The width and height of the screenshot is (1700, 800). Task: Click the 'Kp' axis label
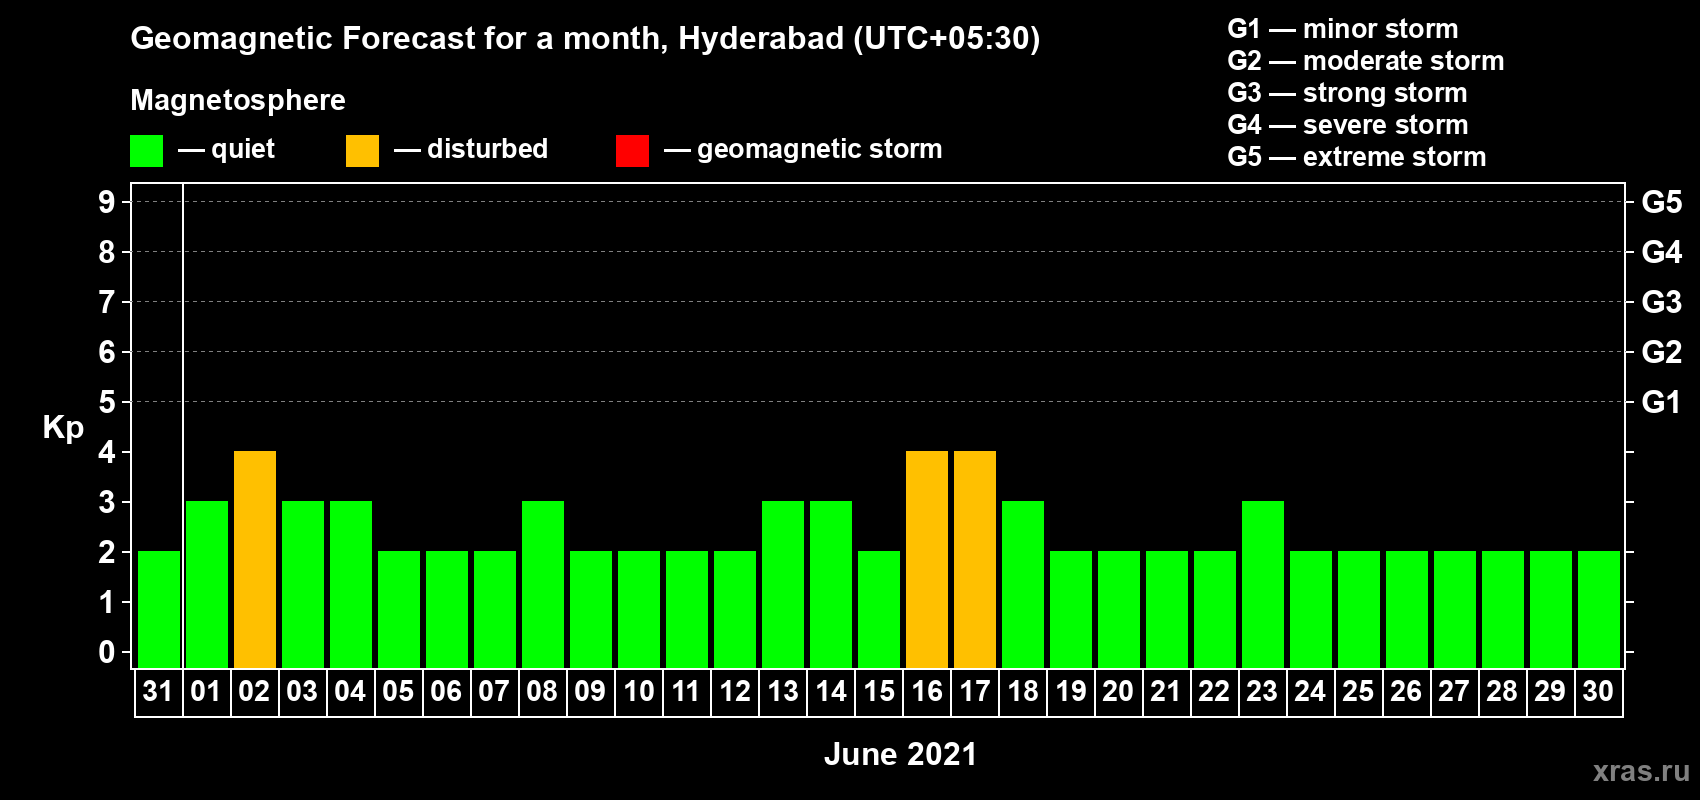point(63,428)
